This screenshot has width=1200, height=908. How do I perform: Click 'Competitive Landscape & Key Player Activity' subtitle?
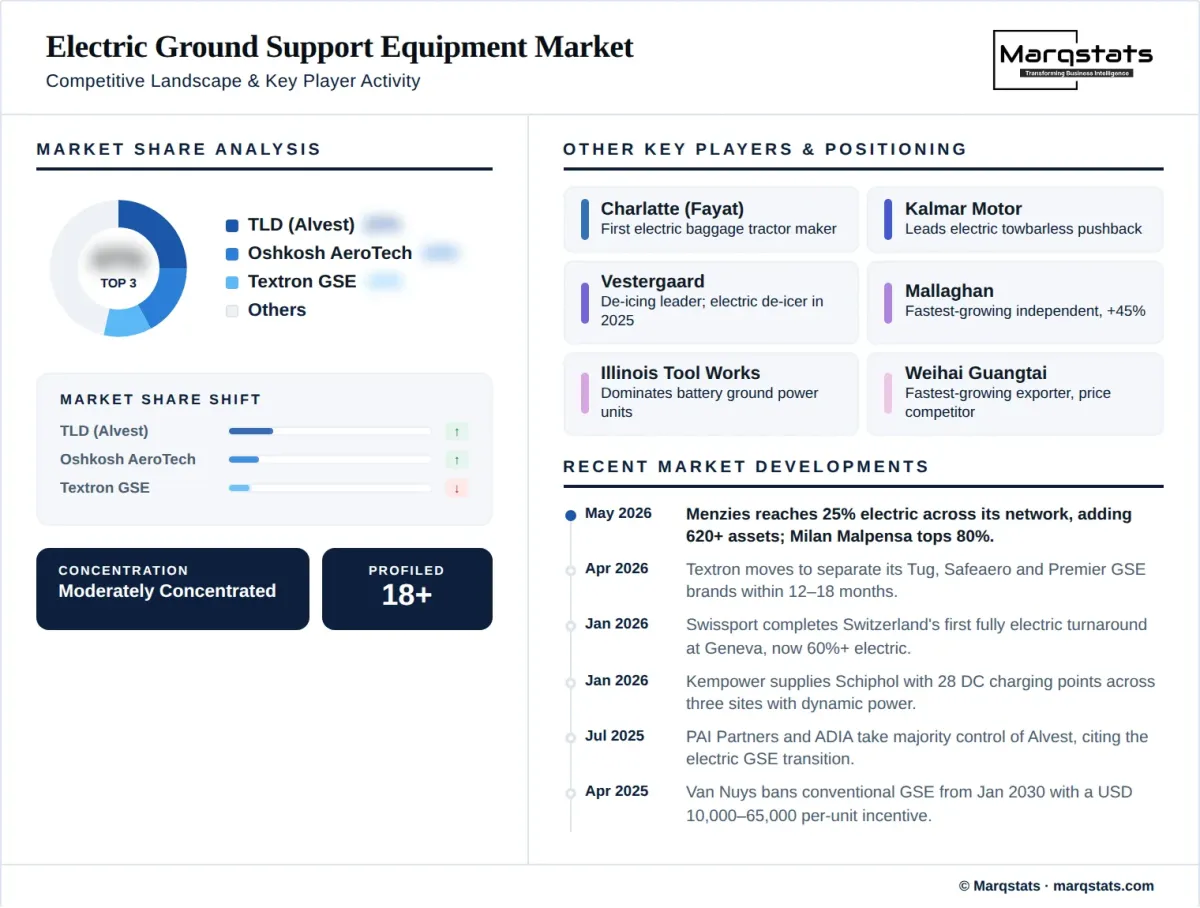(x=233, y=81)
